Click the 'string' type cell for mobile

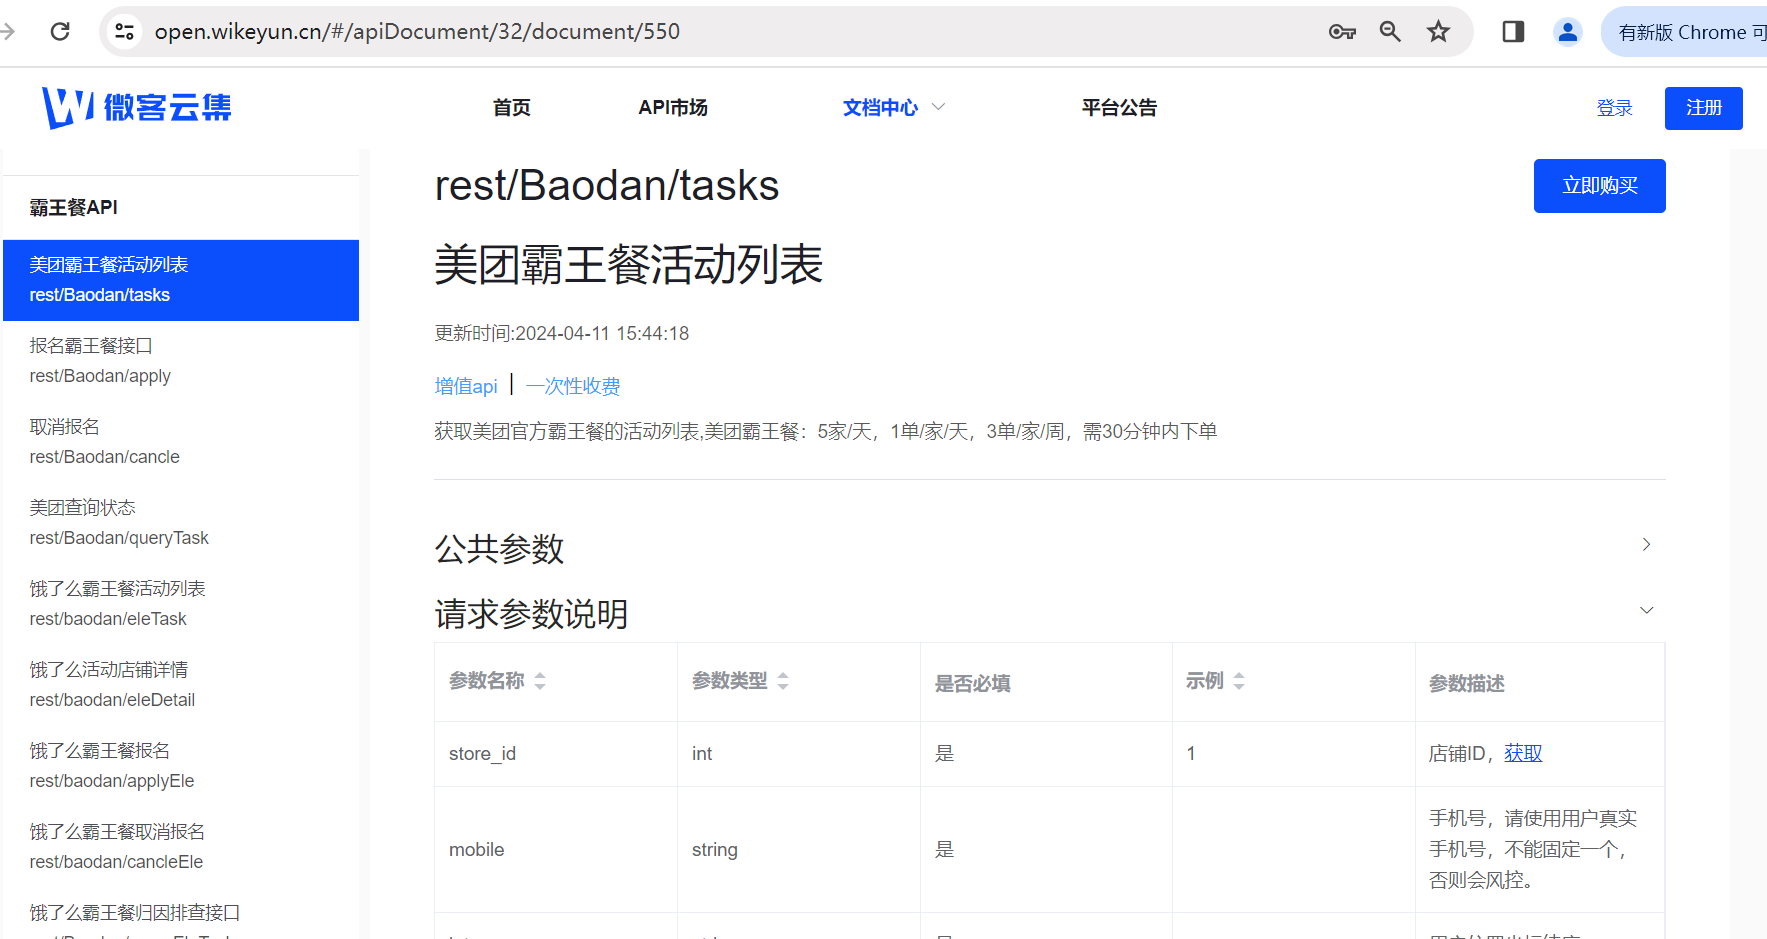tap(799, 850)
